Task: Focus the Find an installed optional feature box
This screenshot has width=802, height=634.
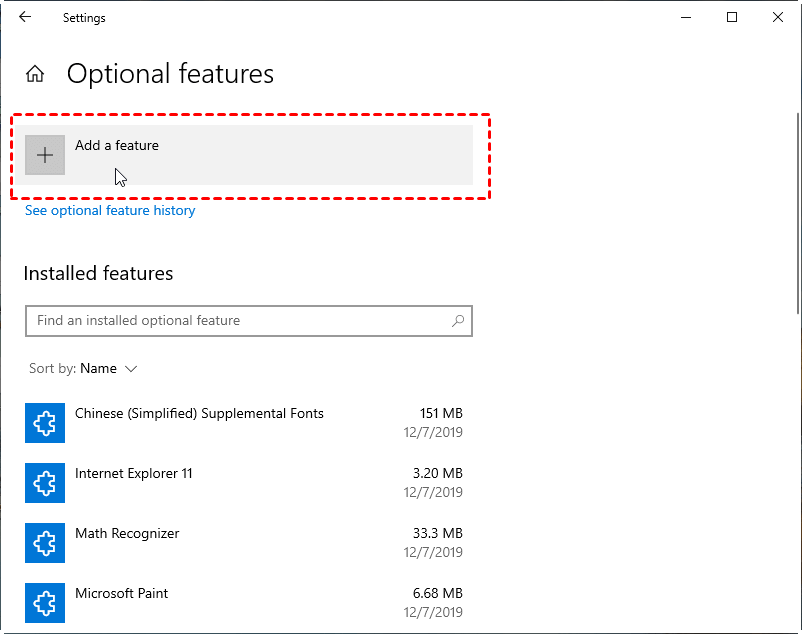Action: [x=238, y=321]
